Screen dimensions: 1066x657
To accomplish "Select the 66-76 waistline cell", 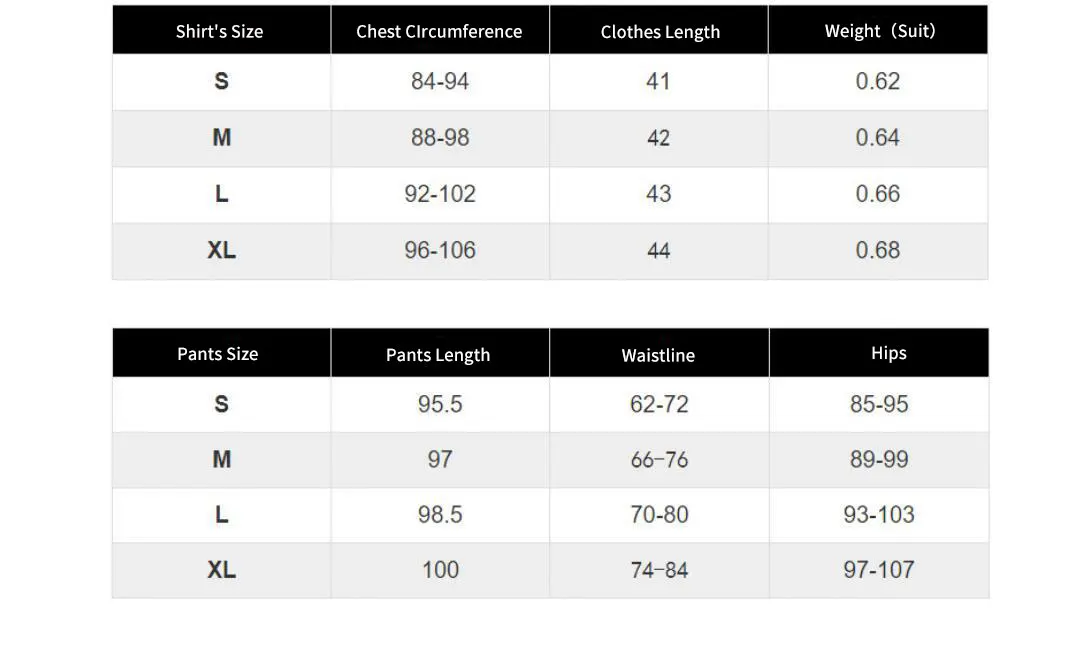I will [659, 460].
